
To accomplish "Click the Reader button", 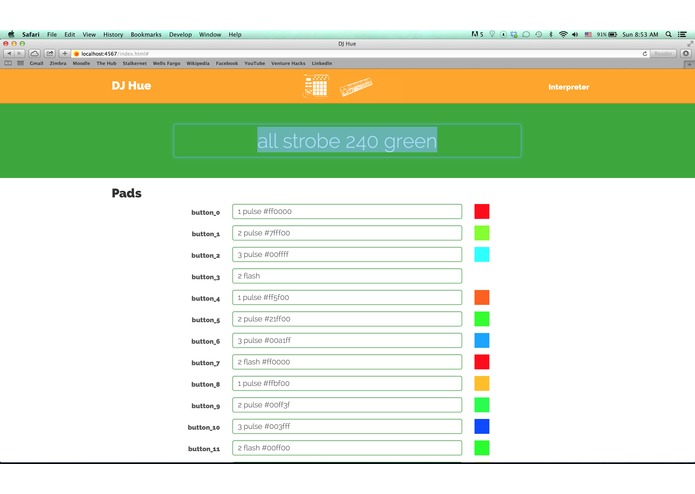I will click(664, 54).
